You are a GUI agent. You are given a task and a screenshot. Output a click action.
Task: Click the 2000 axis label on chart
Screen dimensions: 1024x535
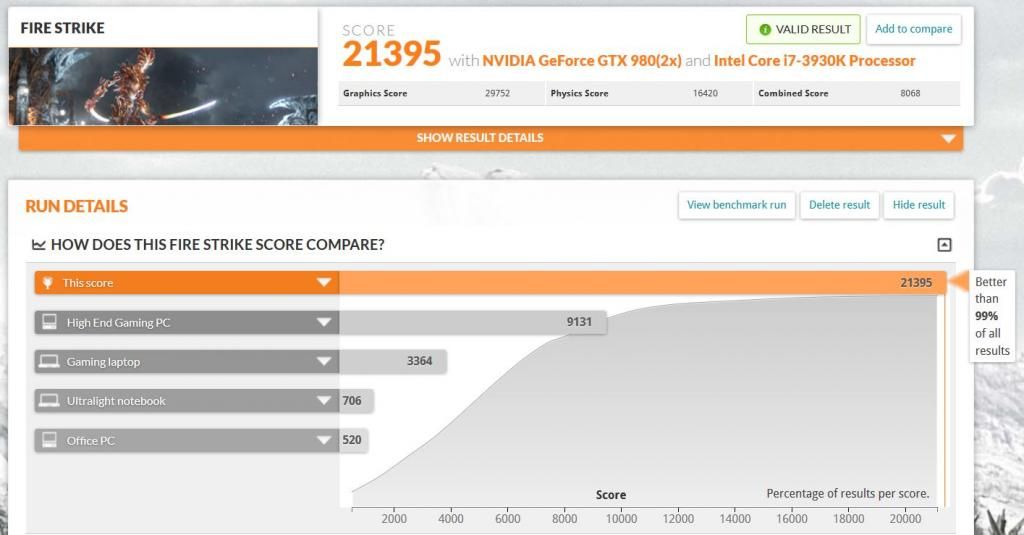[394, 519]
